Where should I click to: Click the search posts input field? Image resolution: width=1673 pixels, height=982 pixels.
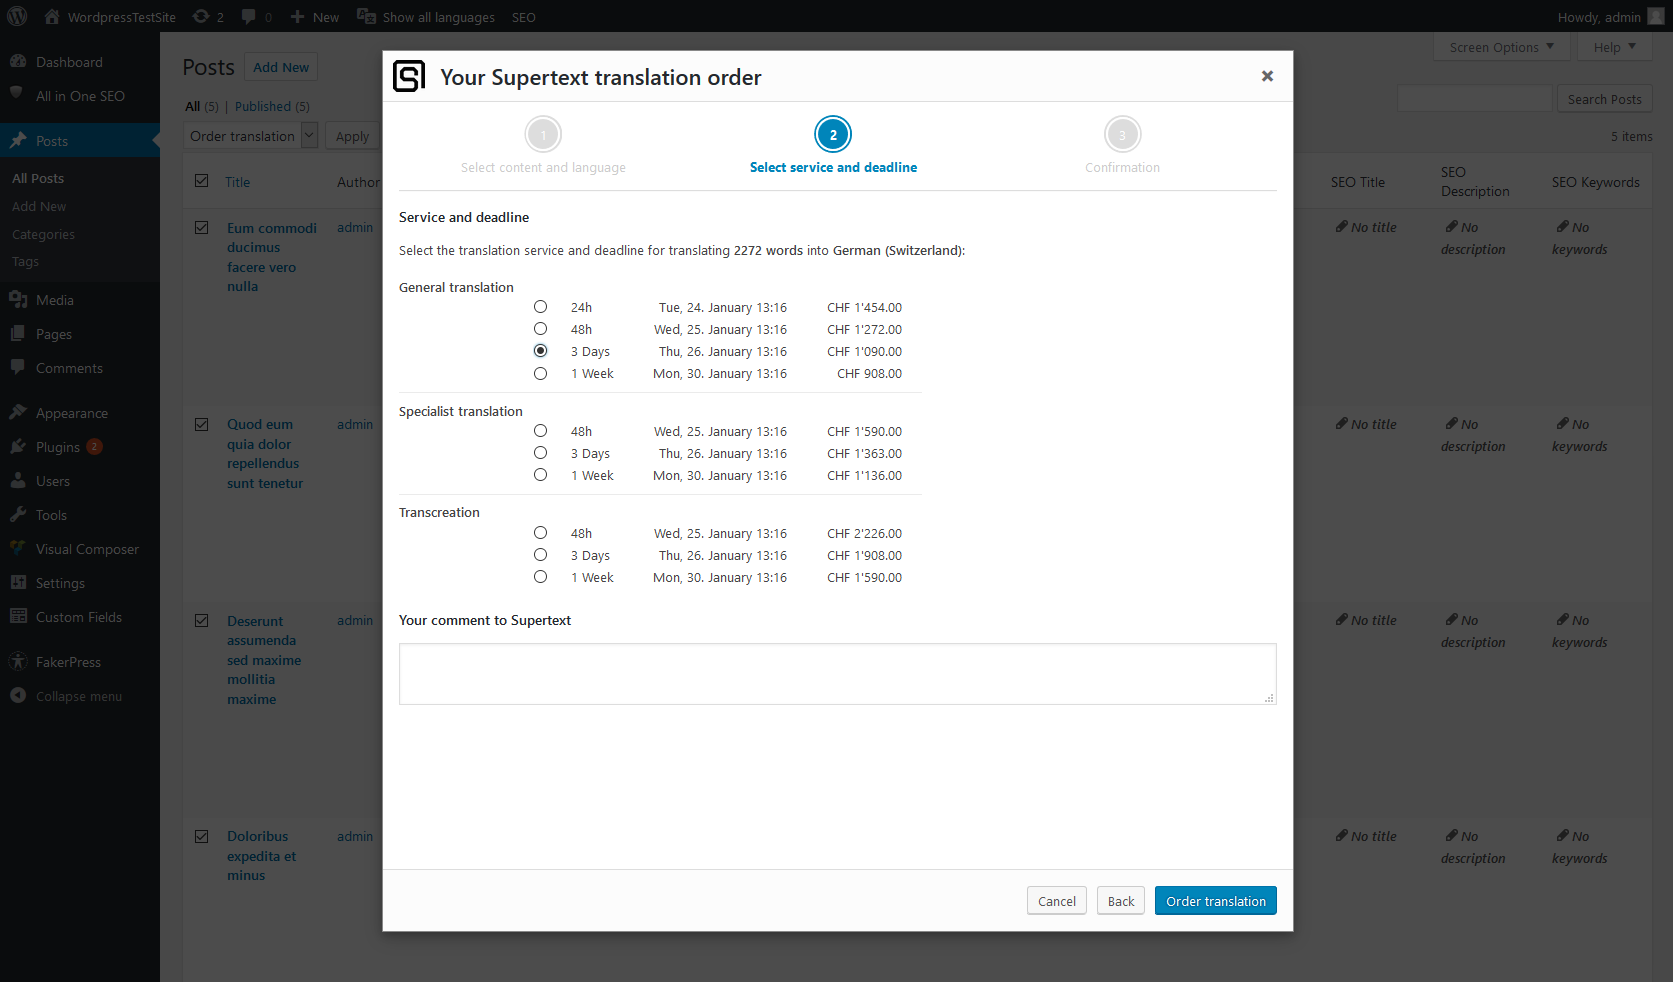coord(1475,98)
